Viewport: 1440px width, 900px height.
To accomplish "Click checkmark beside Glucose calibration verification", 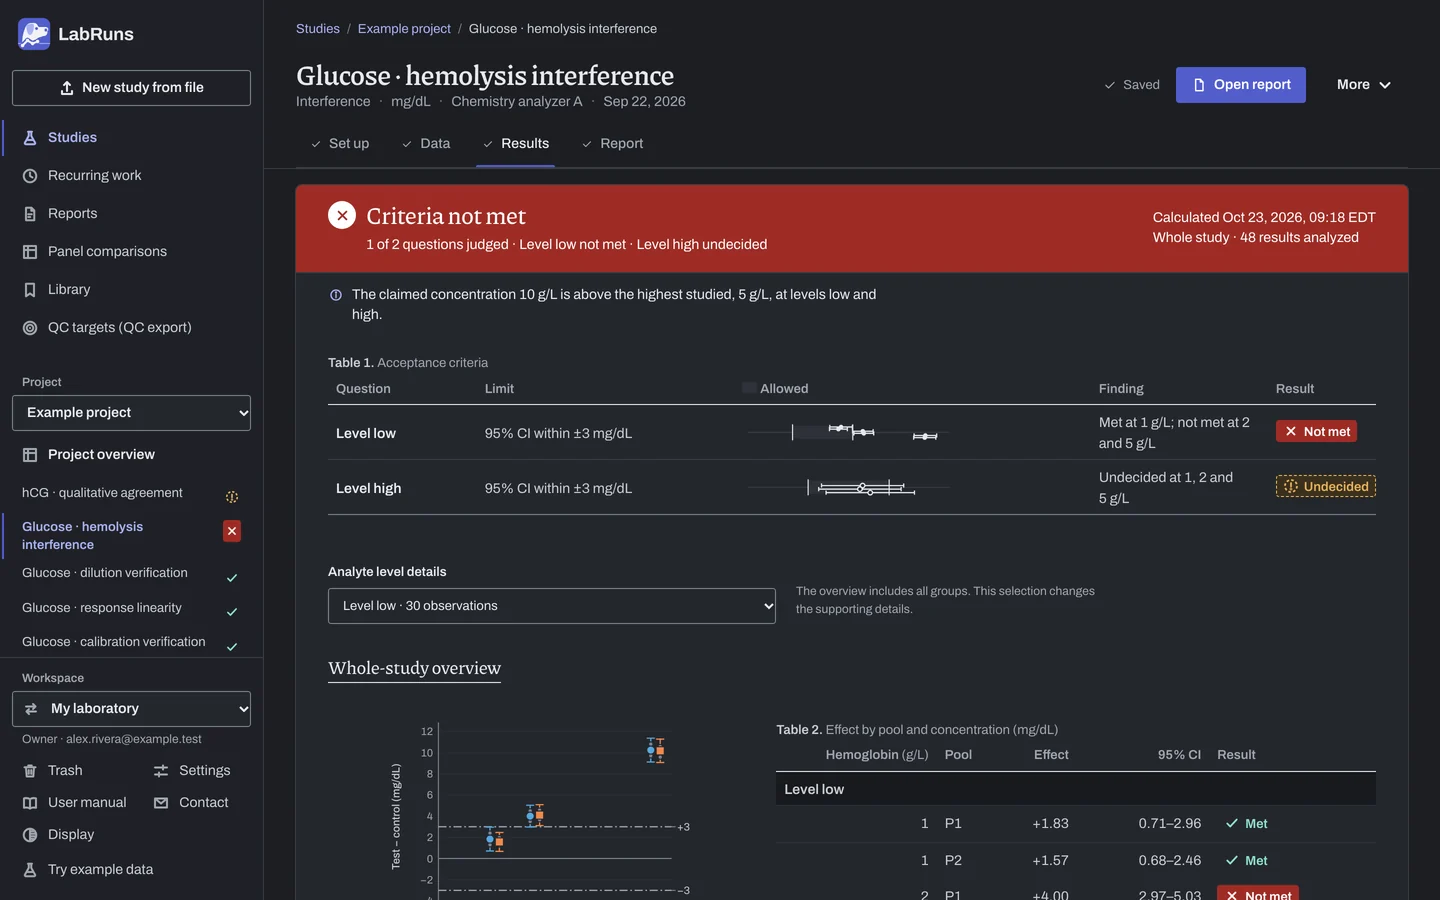I will point(232,647).
